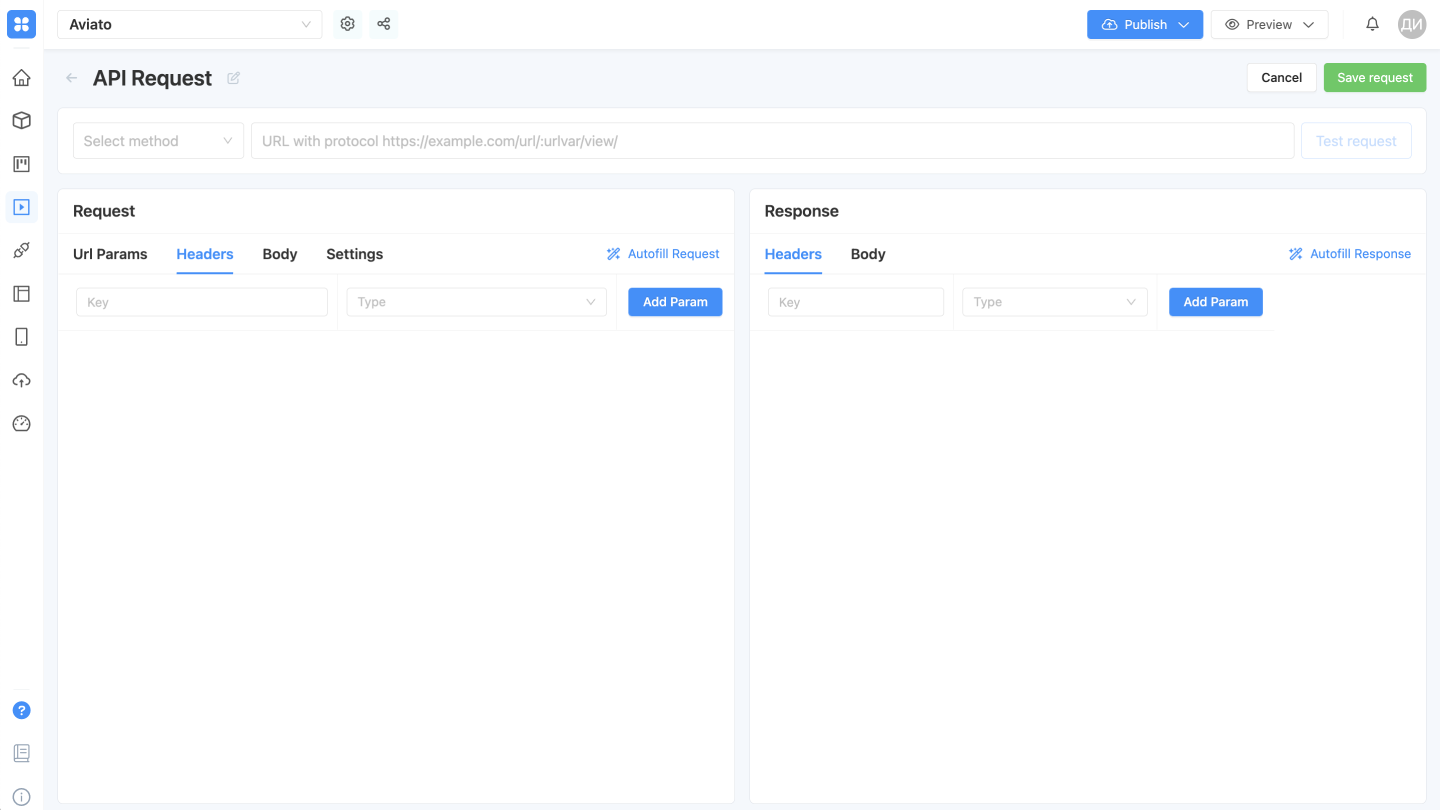Click the share icon in the top bar
This screenshot has width=1440, height=810.
coord(383,23)
